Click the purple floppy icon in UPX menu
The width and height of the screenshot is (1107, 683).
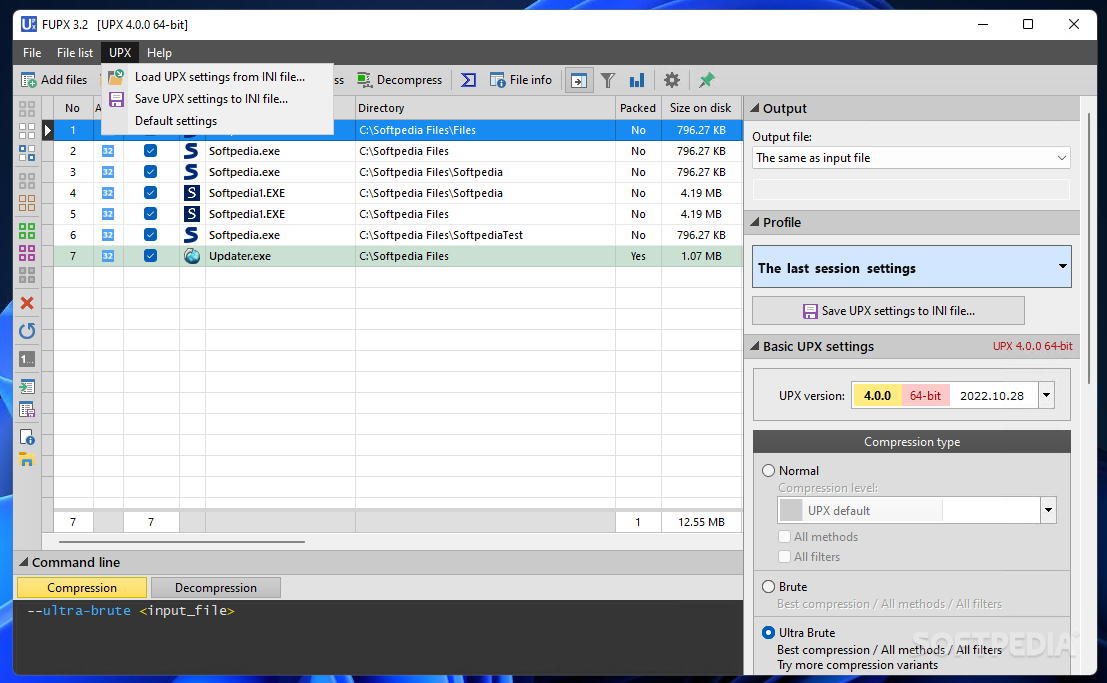[116, 99]
